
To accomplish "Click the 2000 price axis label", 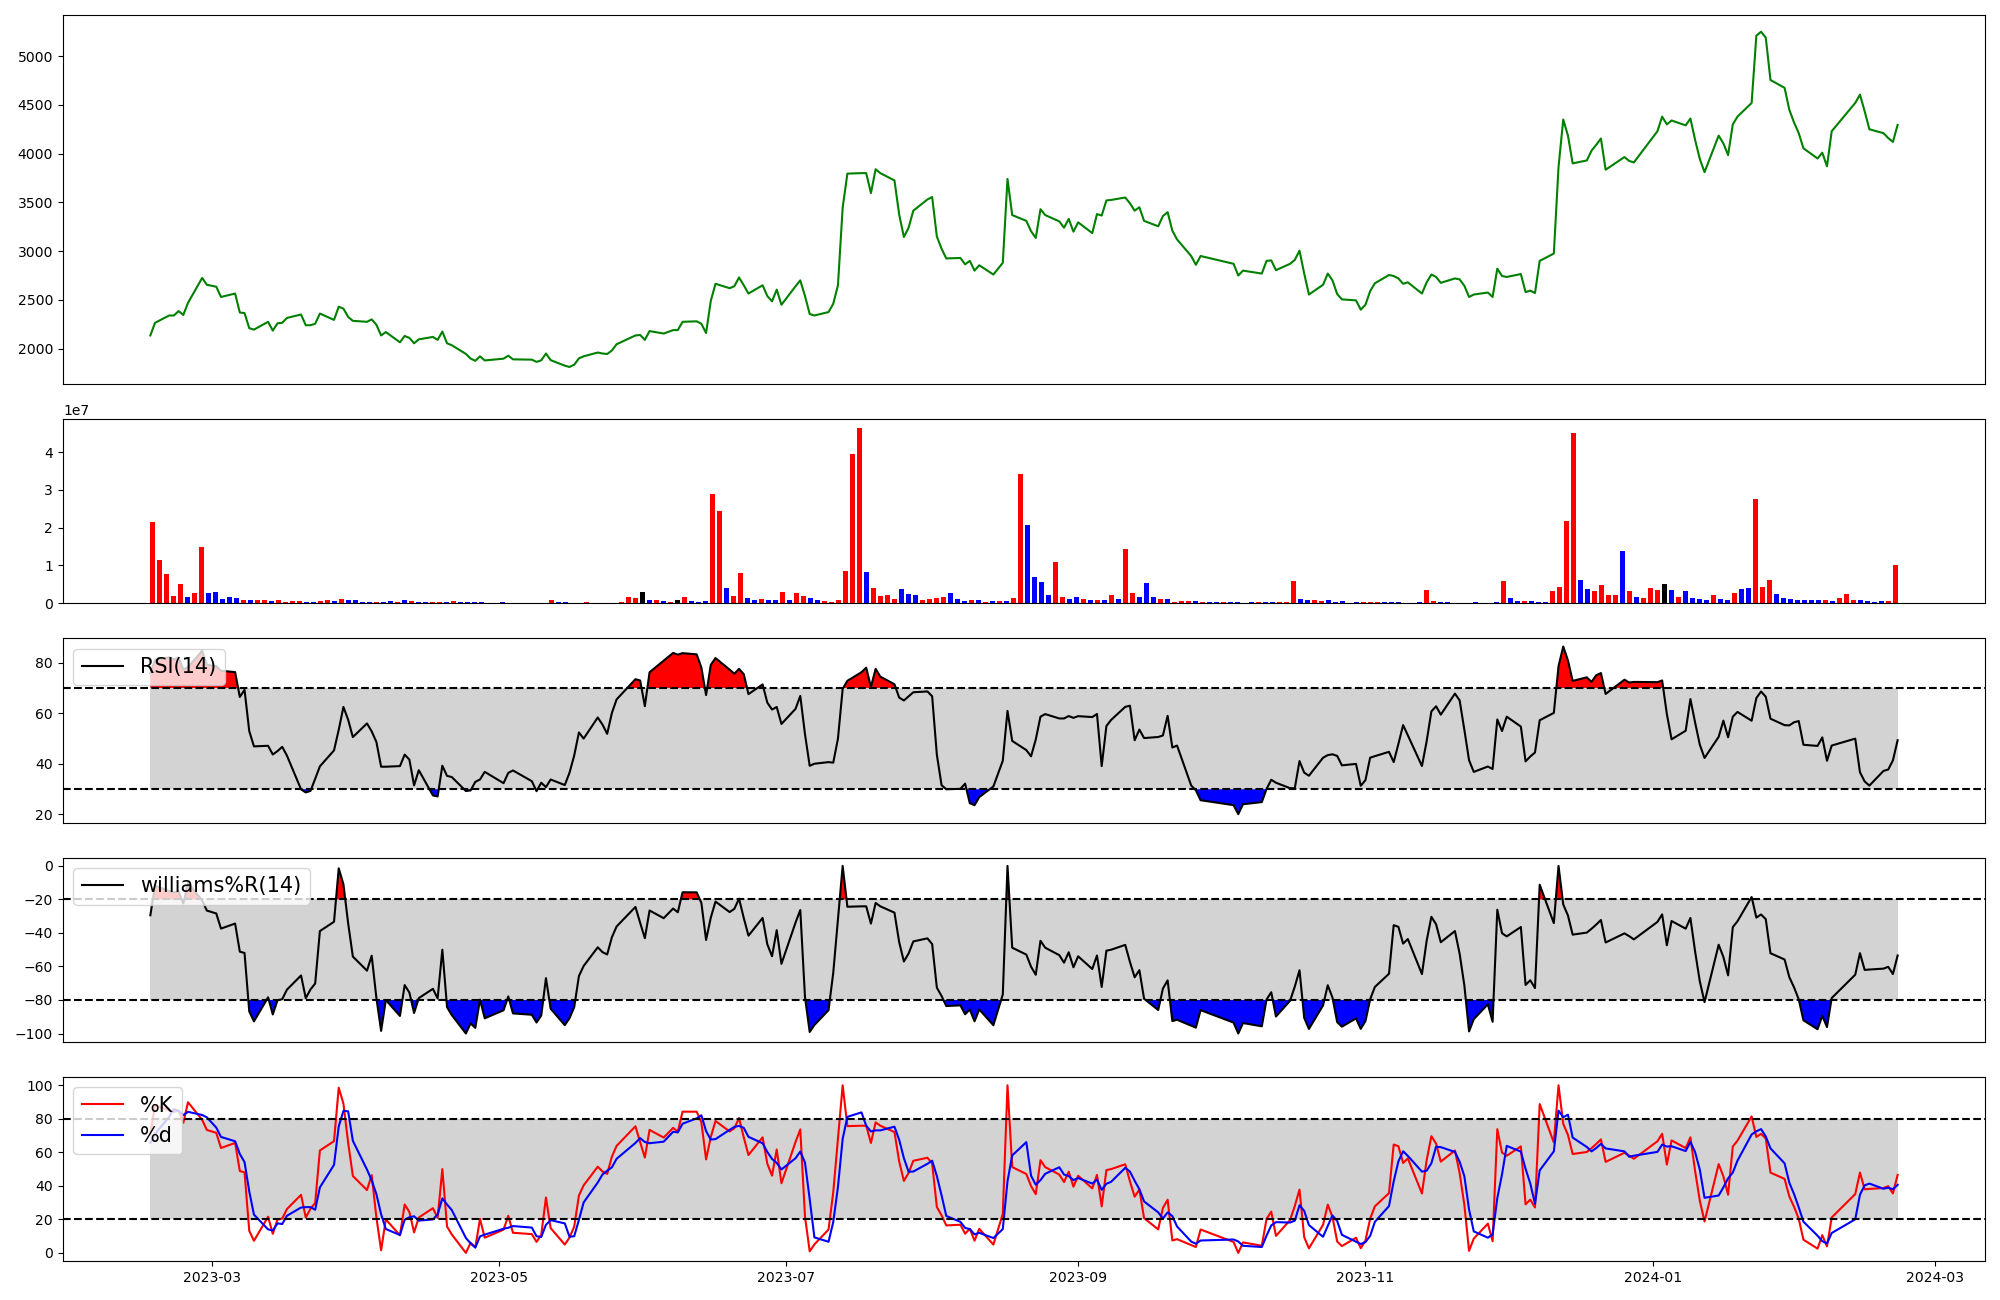I will (x=35, y=349).
